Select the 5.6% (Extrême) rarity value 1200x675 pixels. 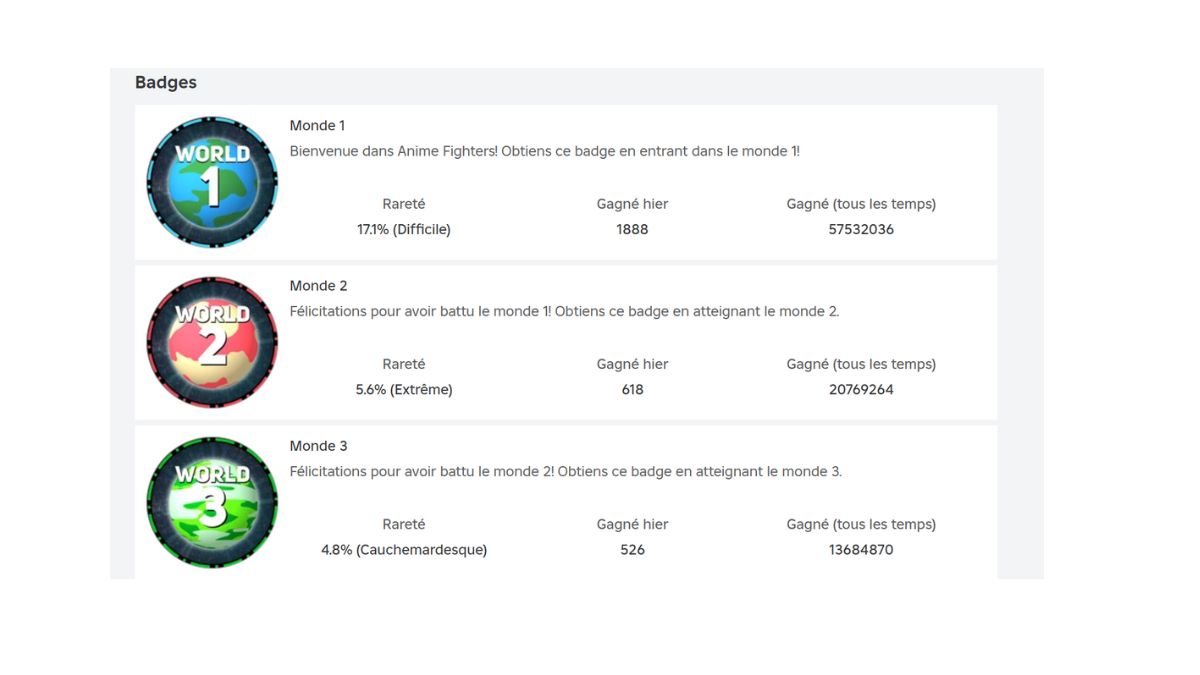tap(404, 389)
